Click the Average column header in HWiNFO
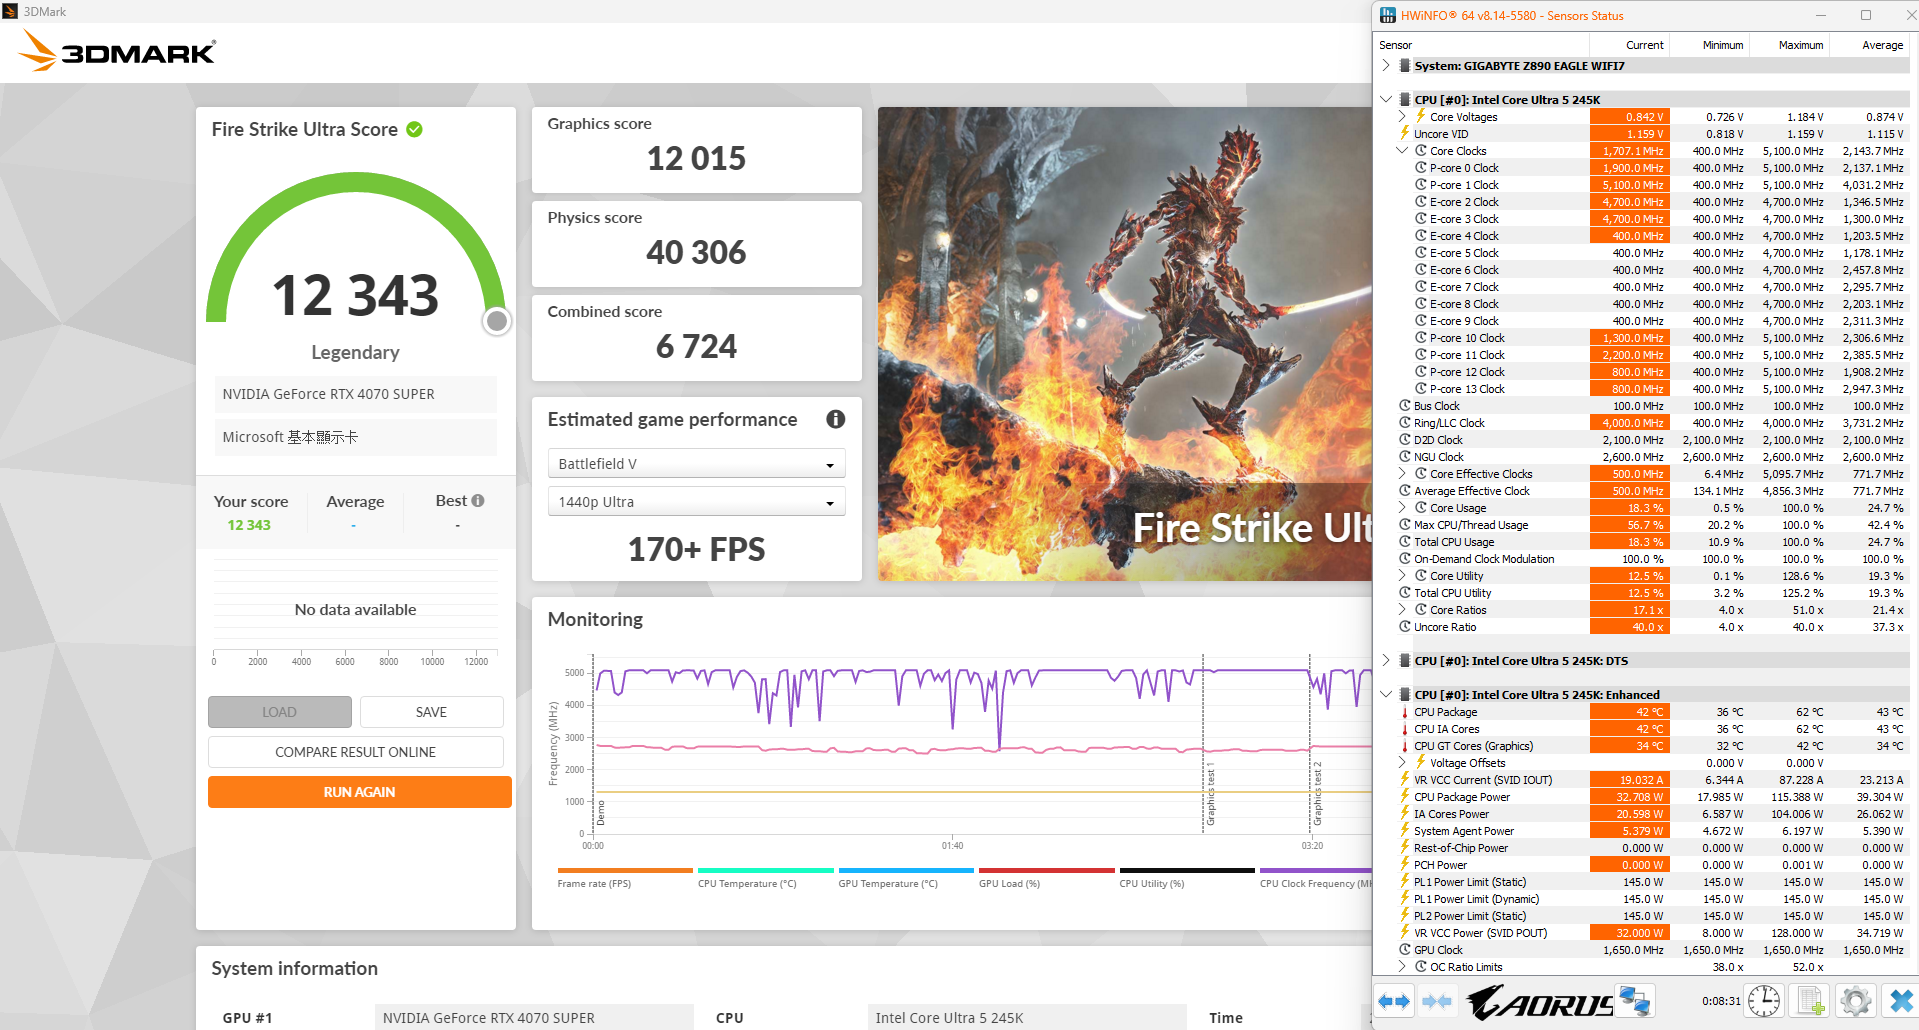 coord(1870,45)
